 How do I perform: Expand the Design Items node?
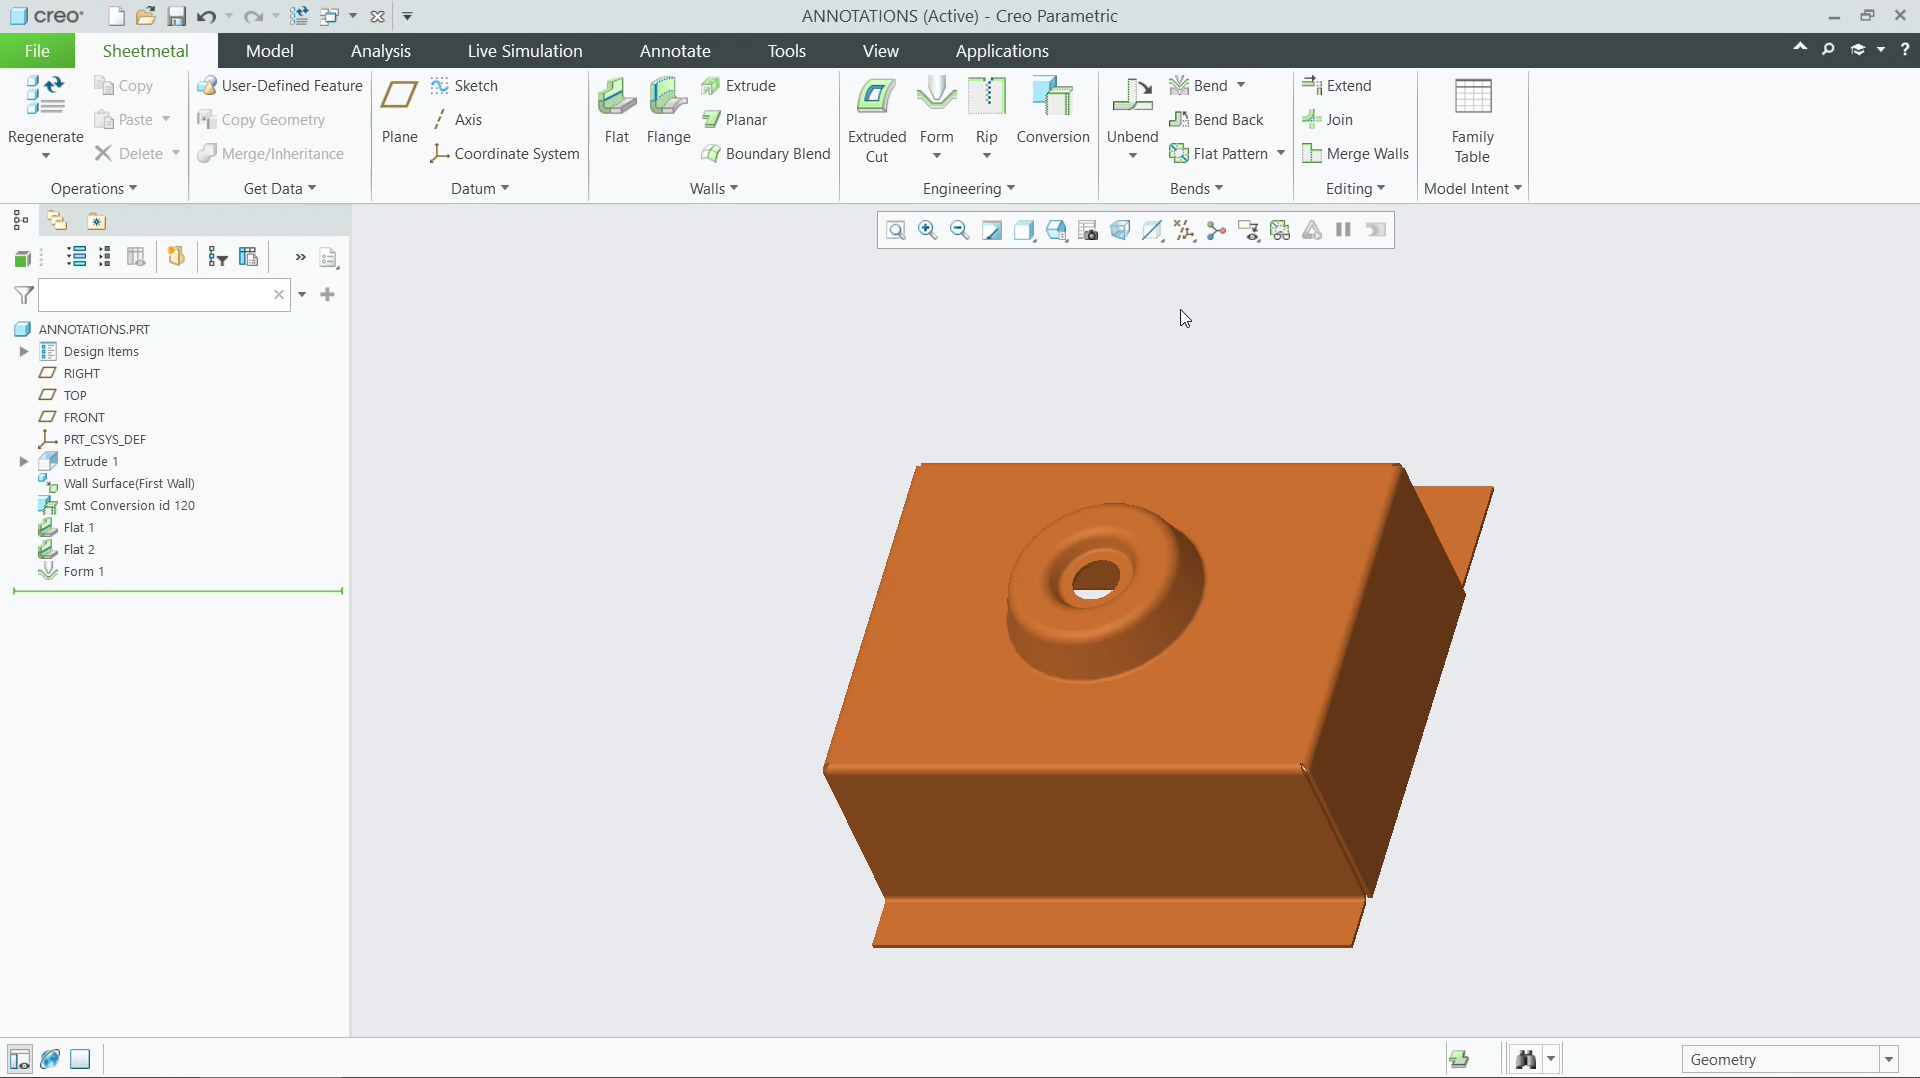tap(24, 352)
